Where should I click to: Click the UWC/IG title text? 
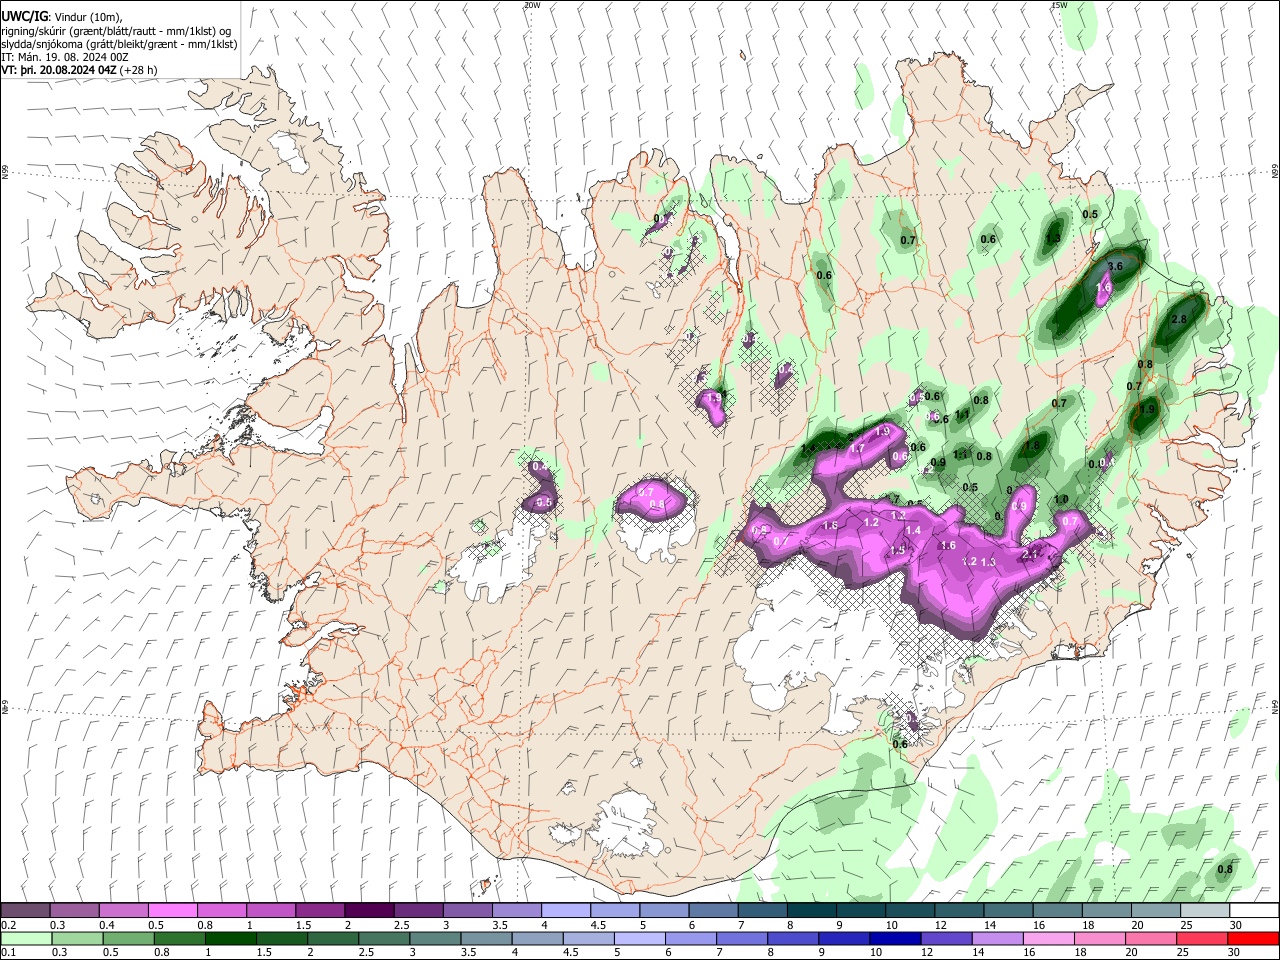pyautogui.click(x=24, y=16)
